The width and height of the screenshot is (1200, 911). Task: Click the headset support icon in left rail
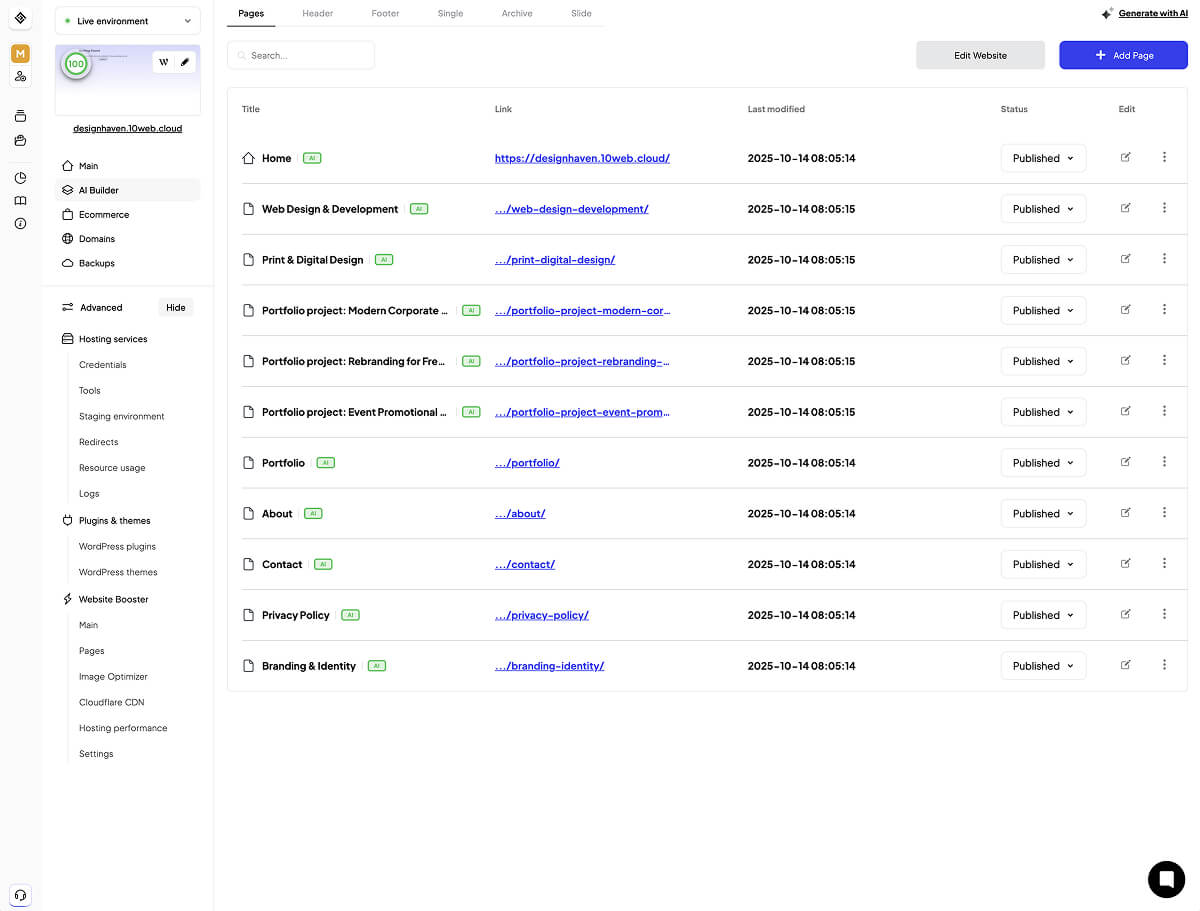click(x=20, y=895)
